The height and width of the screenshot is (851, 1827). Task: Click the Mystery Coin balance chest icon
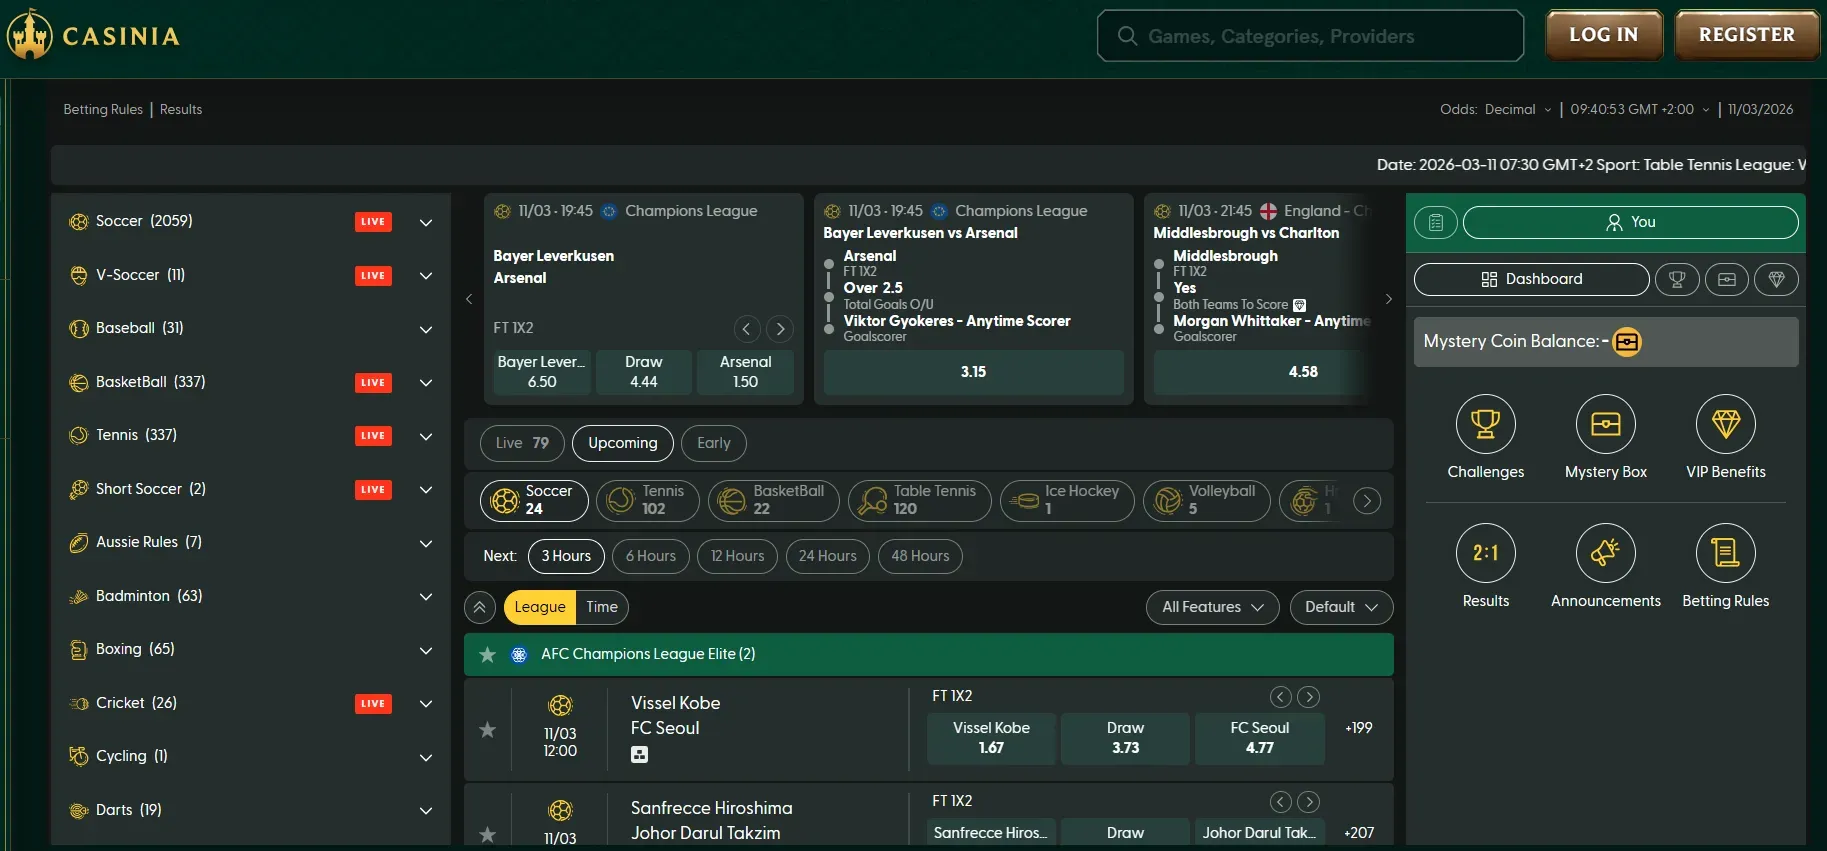(x=1627, y=342)
